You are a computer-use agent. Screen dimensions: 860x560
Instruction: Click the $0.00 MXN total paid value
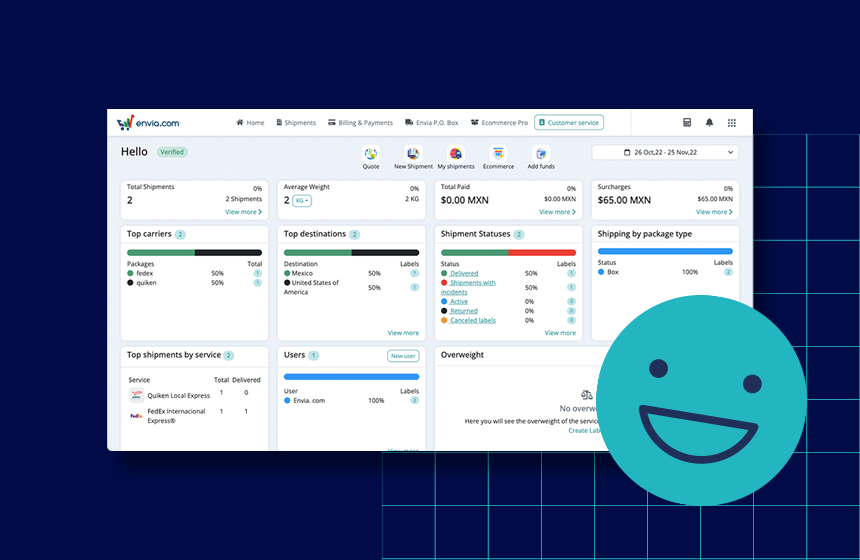[465, 200]
